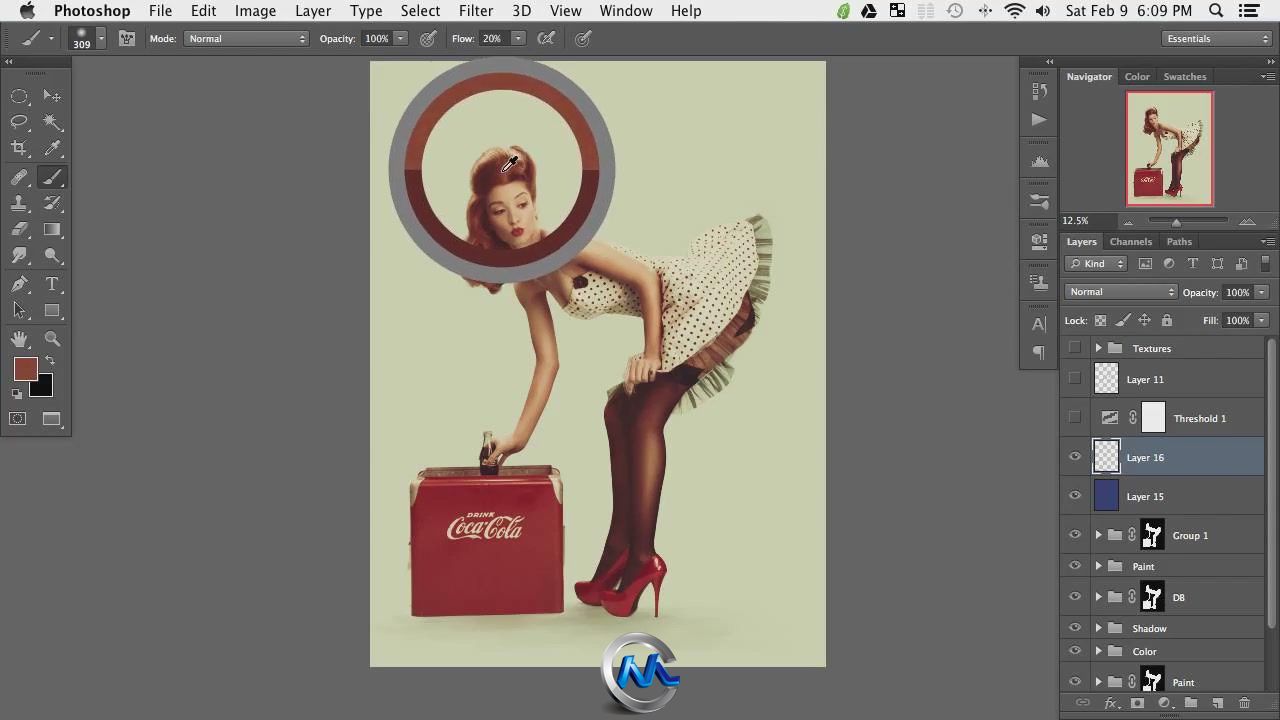Select the Eyedropper tool
Screen dimensions: 1280x720
(x=52, y=148)
